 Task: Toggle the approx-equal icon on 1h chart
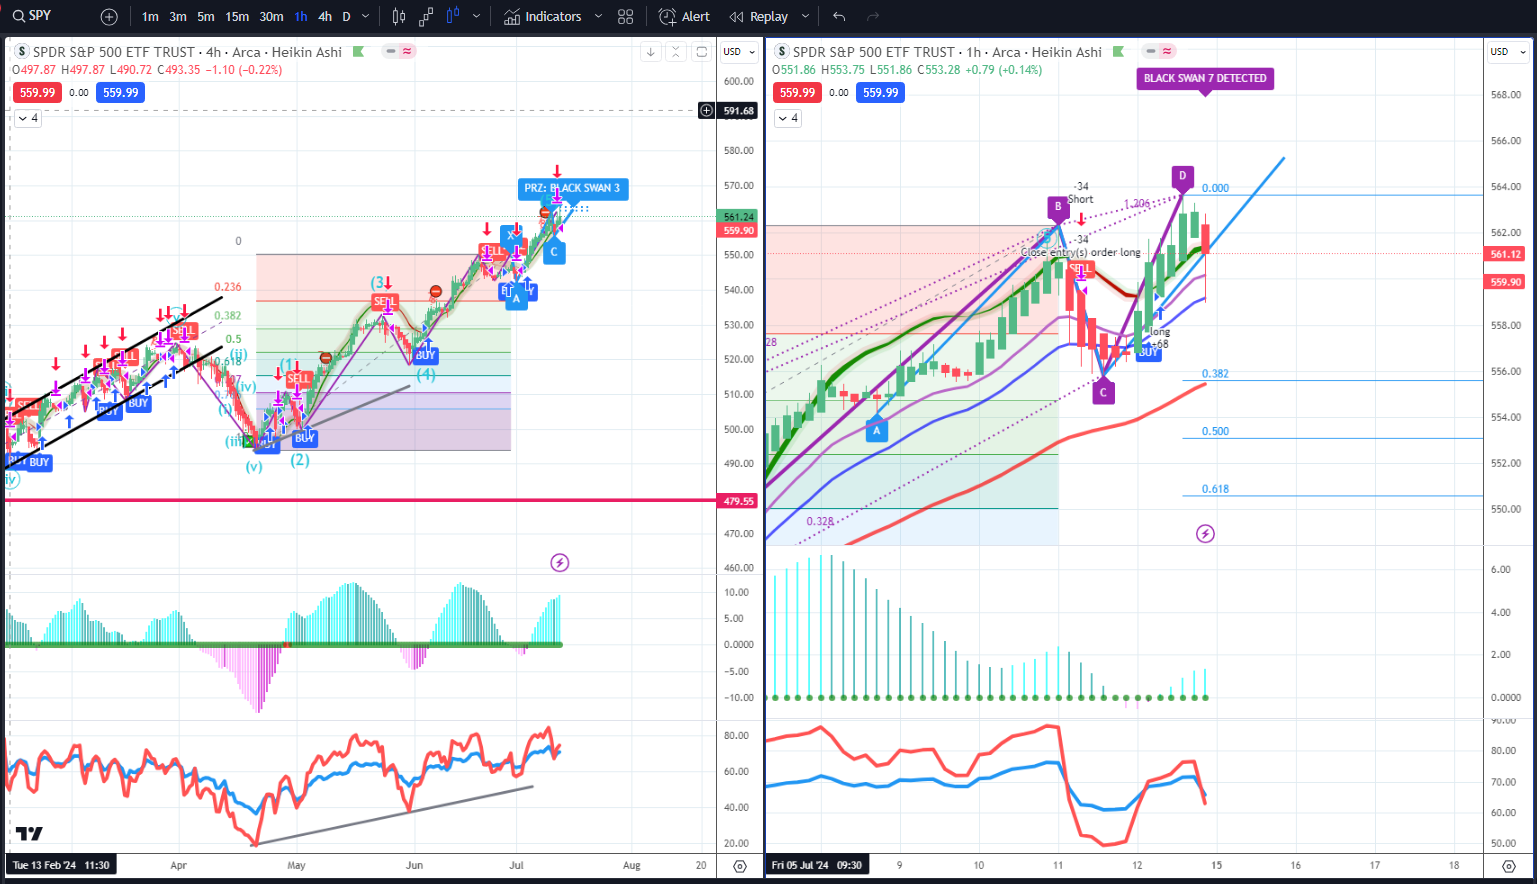[1167, 51]
